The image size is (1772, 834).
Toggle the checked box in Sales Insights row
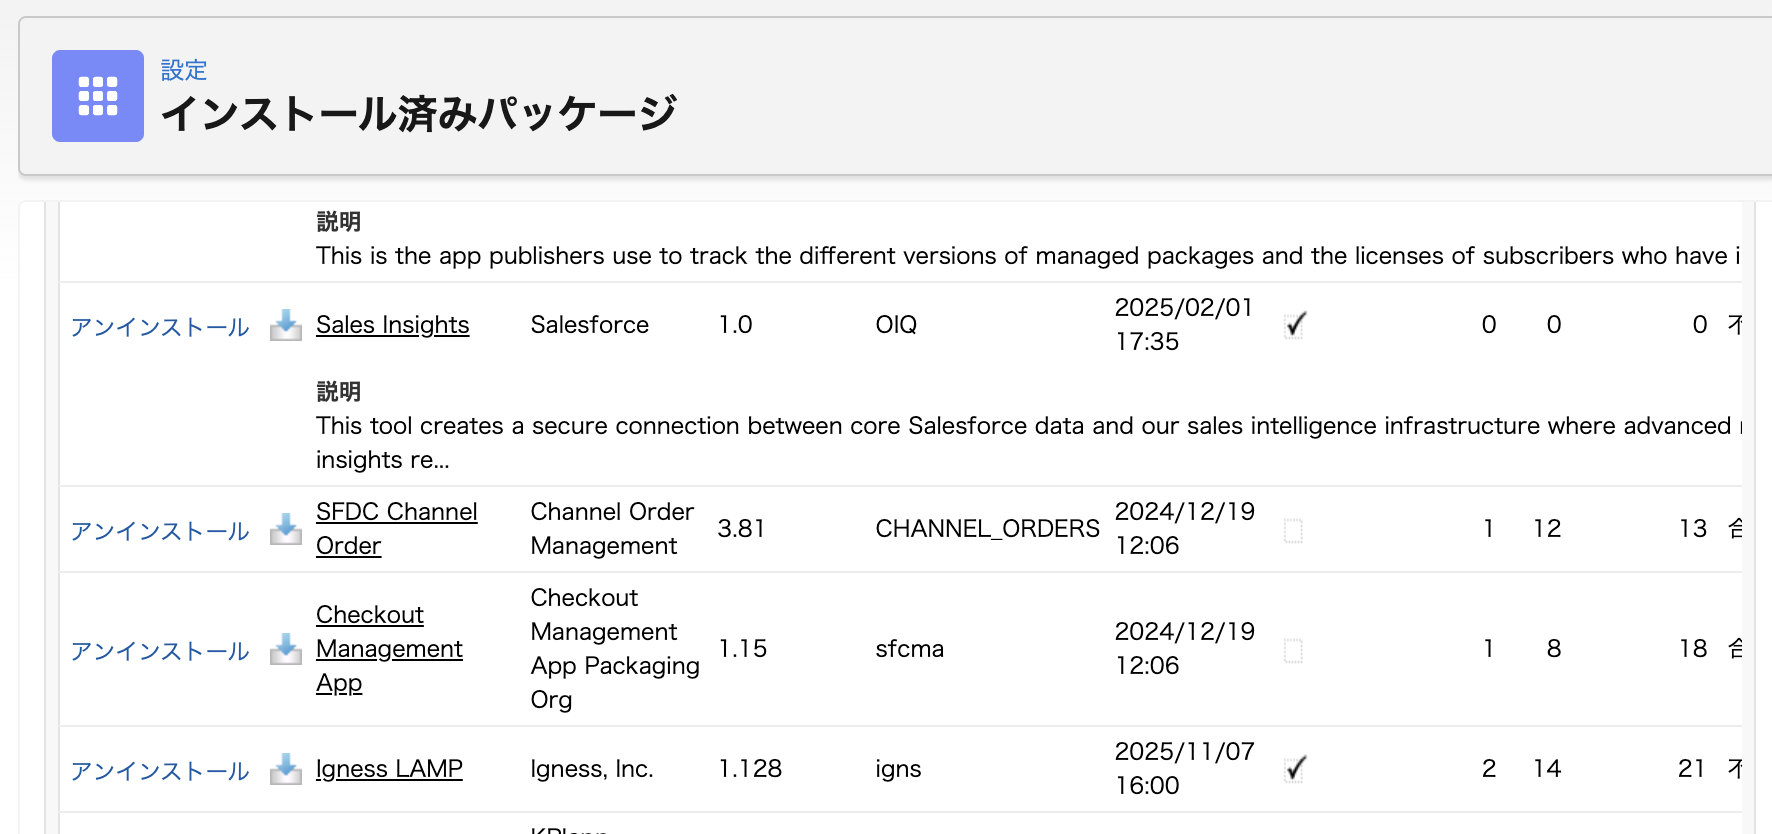pos(1295,325)
